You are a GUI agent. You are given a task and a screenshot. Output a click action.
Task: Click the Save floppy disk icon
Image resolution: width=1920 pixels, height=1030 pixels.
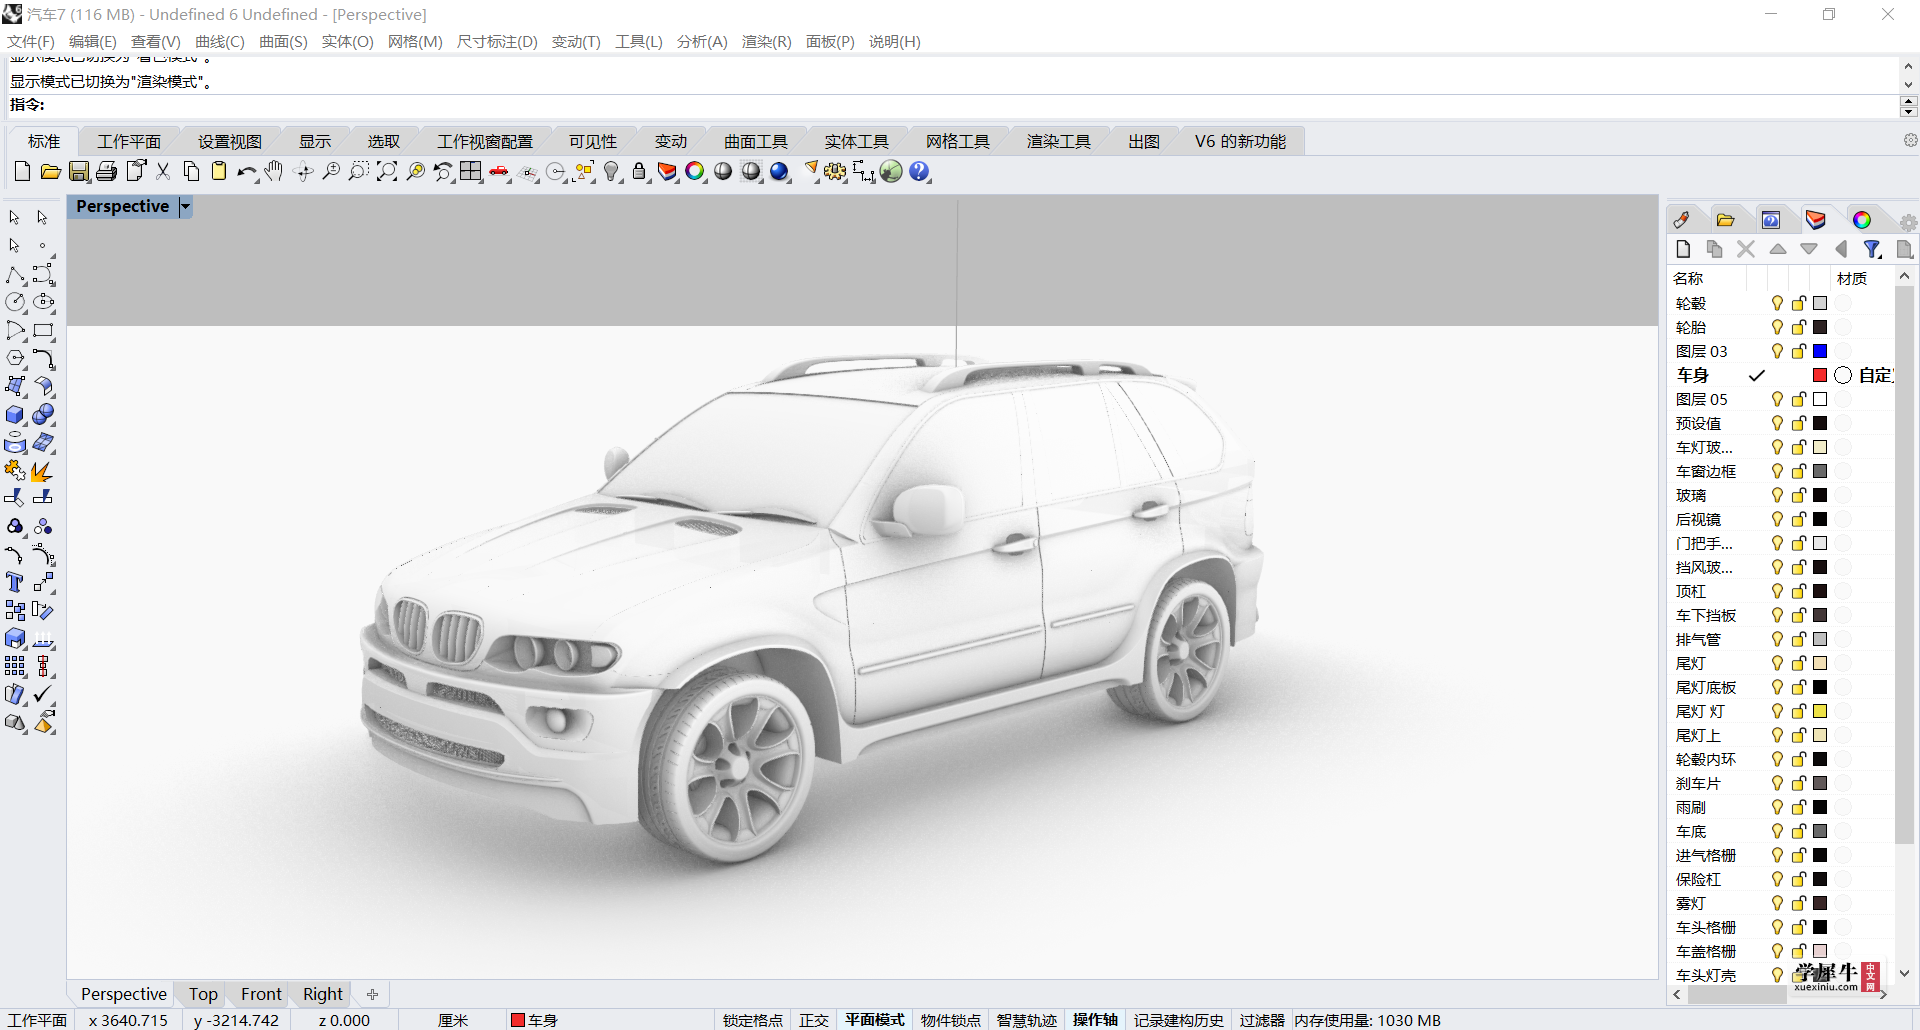(x=79, y=172)
